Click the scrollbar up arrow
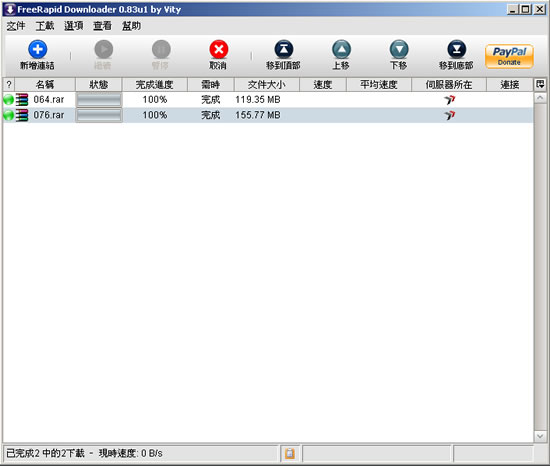Screen dimensions: 550x466 540,97
